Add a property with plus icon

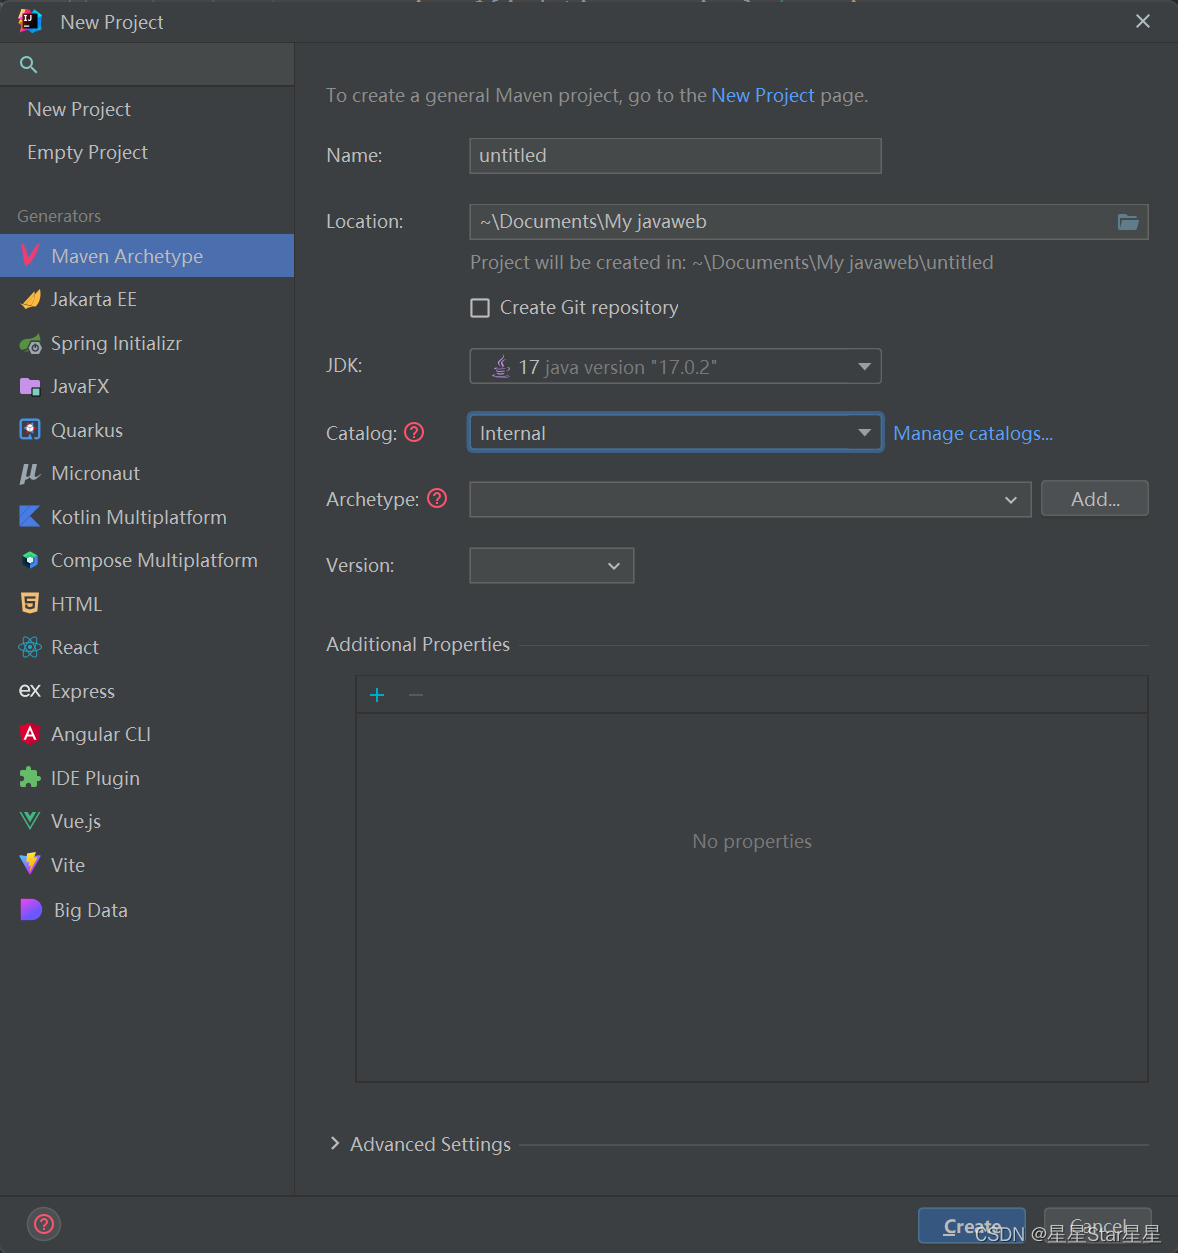pyautogui.click(x=377, y=695)
